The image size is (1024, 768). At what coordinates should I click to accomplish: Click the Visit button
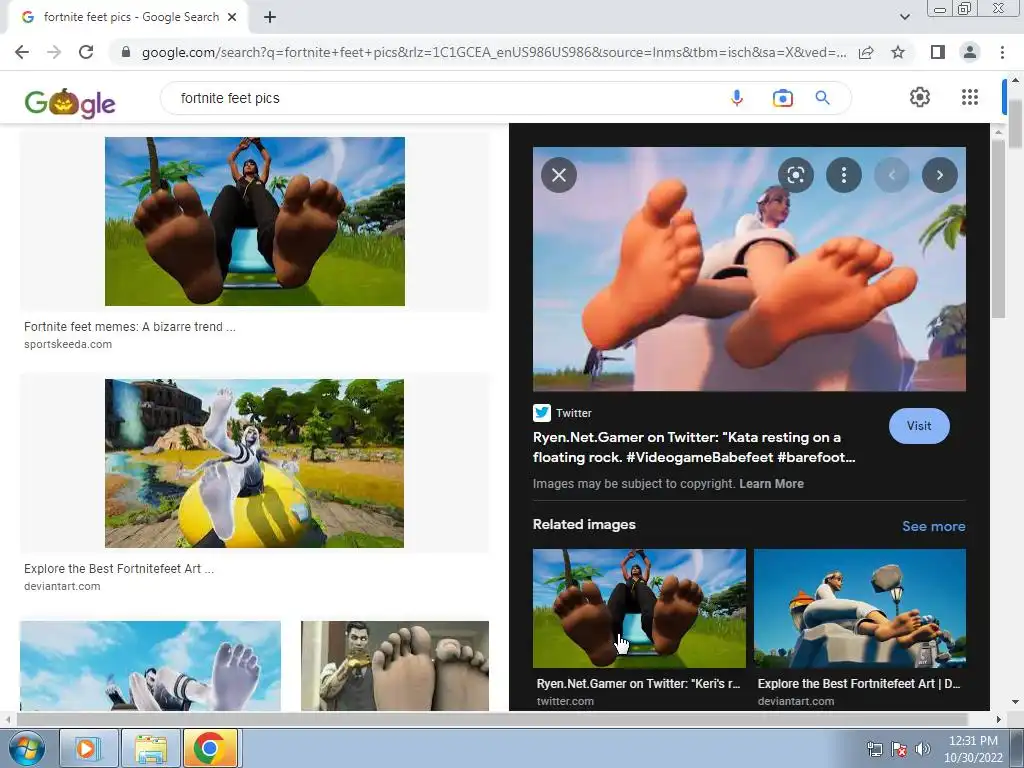[919, 426]
